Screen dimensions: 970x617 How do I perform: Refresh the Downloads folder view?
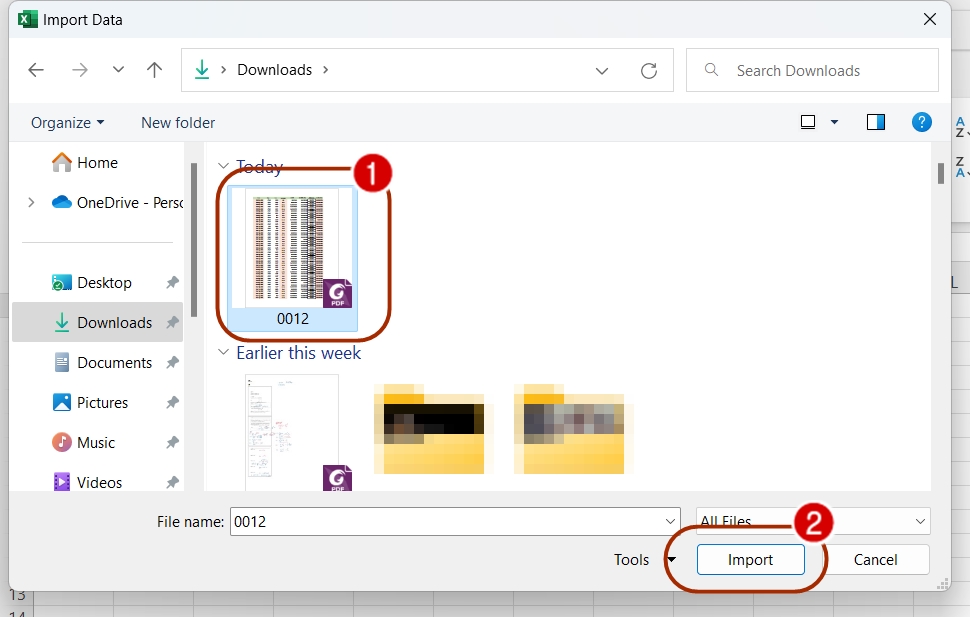click(649, 70)
